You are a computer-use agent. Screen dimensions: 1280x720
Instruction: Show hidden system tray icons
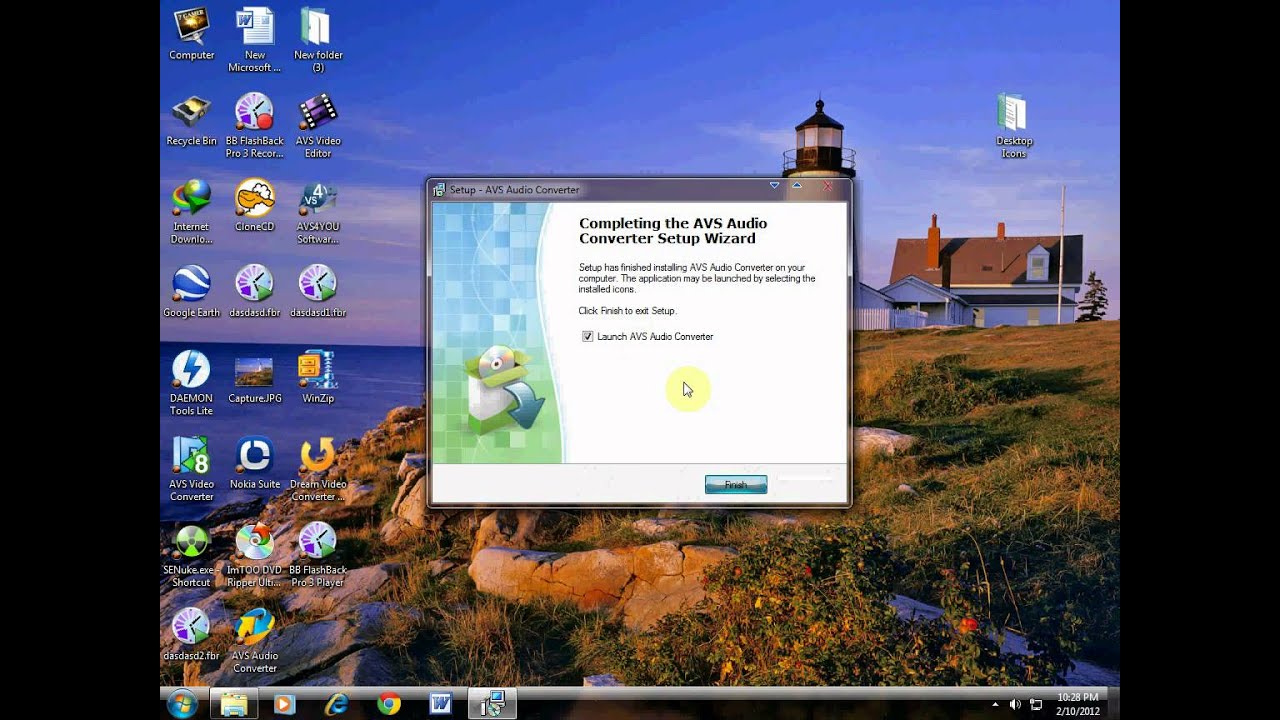[995, 704]
